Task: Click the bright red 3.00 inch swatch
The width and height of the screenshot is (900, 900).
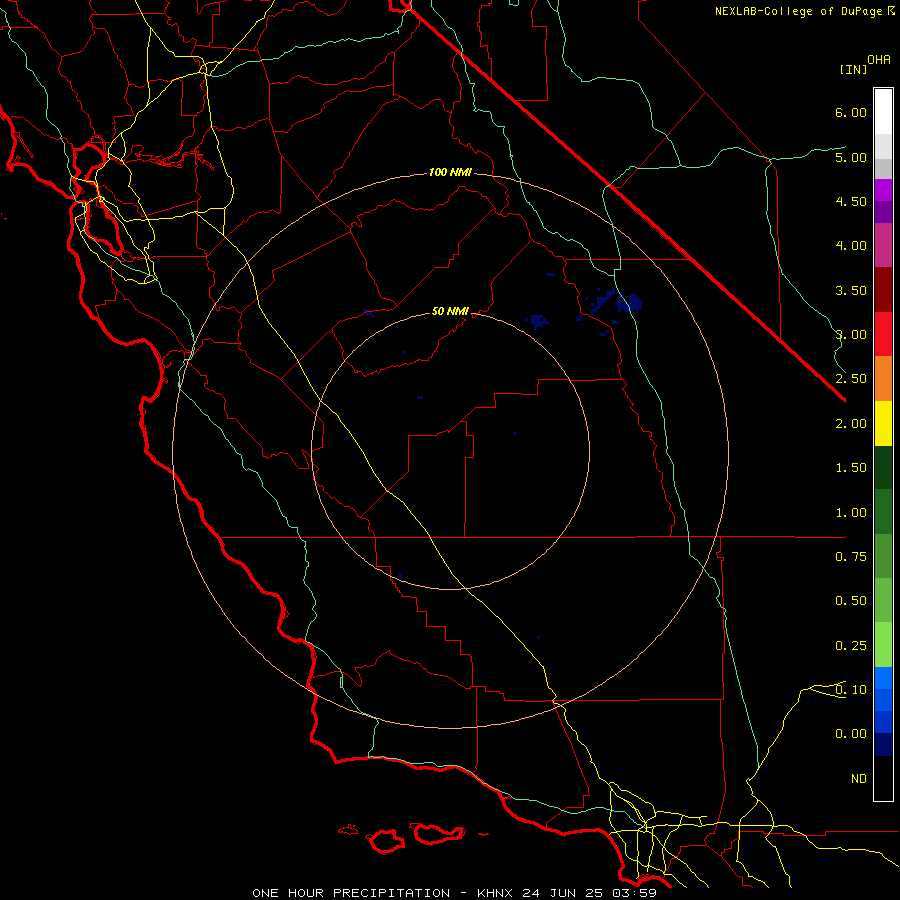Action: click(883, 334)
